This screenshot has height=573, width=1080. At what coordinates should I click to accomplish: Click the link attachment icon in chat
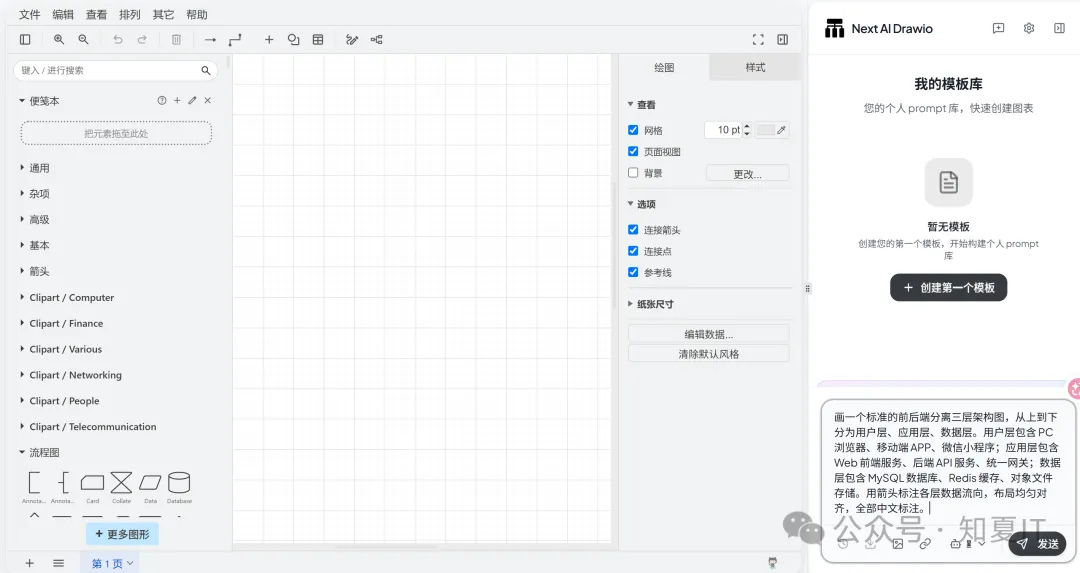click(925, 543)
